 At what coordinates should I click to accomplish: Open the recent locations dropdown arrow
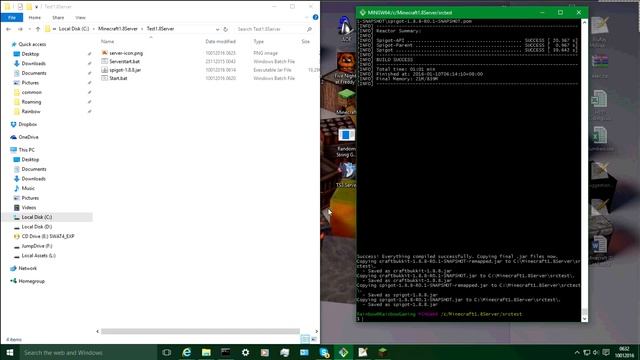click(x=29, y=29)
